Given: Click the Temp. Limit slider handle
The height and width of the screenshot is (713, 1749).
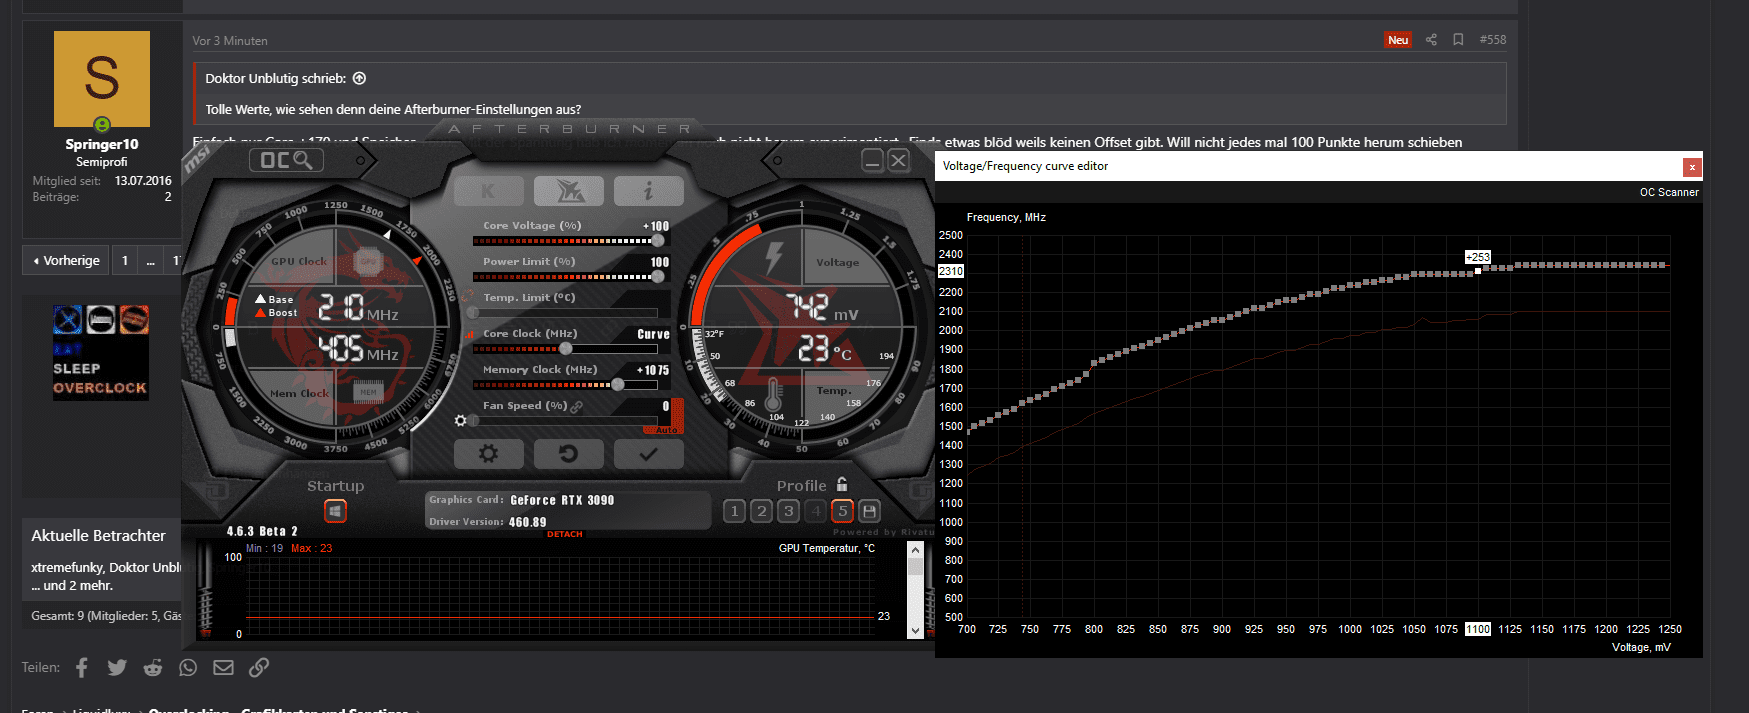Looking at the screenshot, I should tap(473, 312).
